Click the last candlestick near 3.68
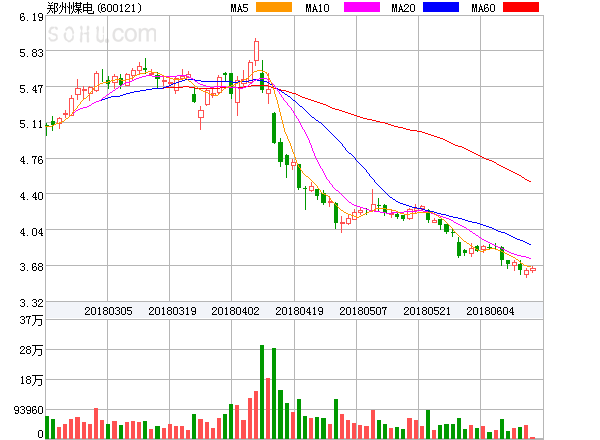The height and width of the screenshot is (440, 600). click(533, 270)
